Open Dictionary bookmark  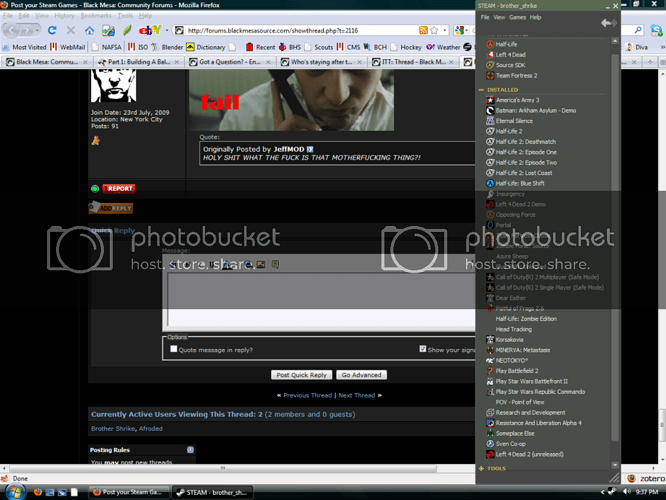point(206,47)
